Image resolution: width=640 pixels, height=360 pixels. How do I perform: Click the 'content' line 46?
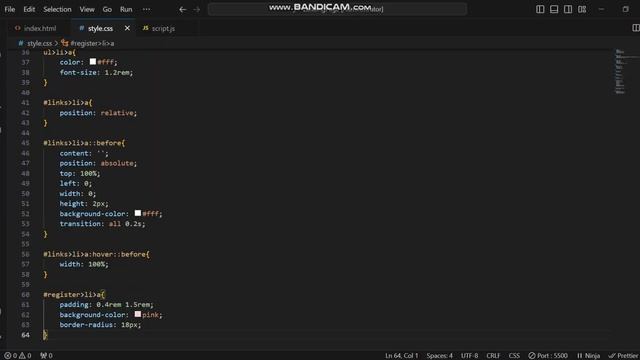pos(84,153)
